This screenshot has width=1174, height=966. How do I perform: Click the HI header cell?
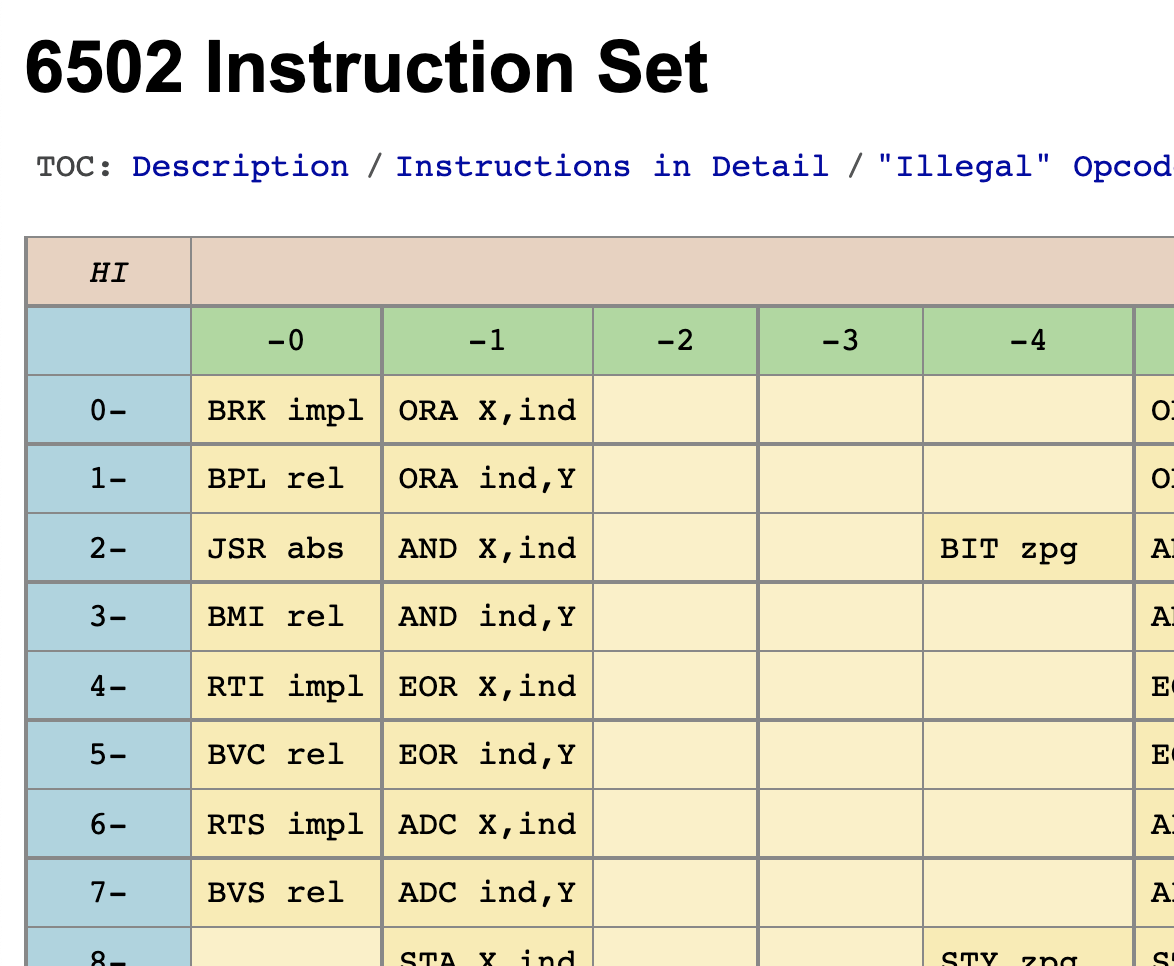[108, 272]
